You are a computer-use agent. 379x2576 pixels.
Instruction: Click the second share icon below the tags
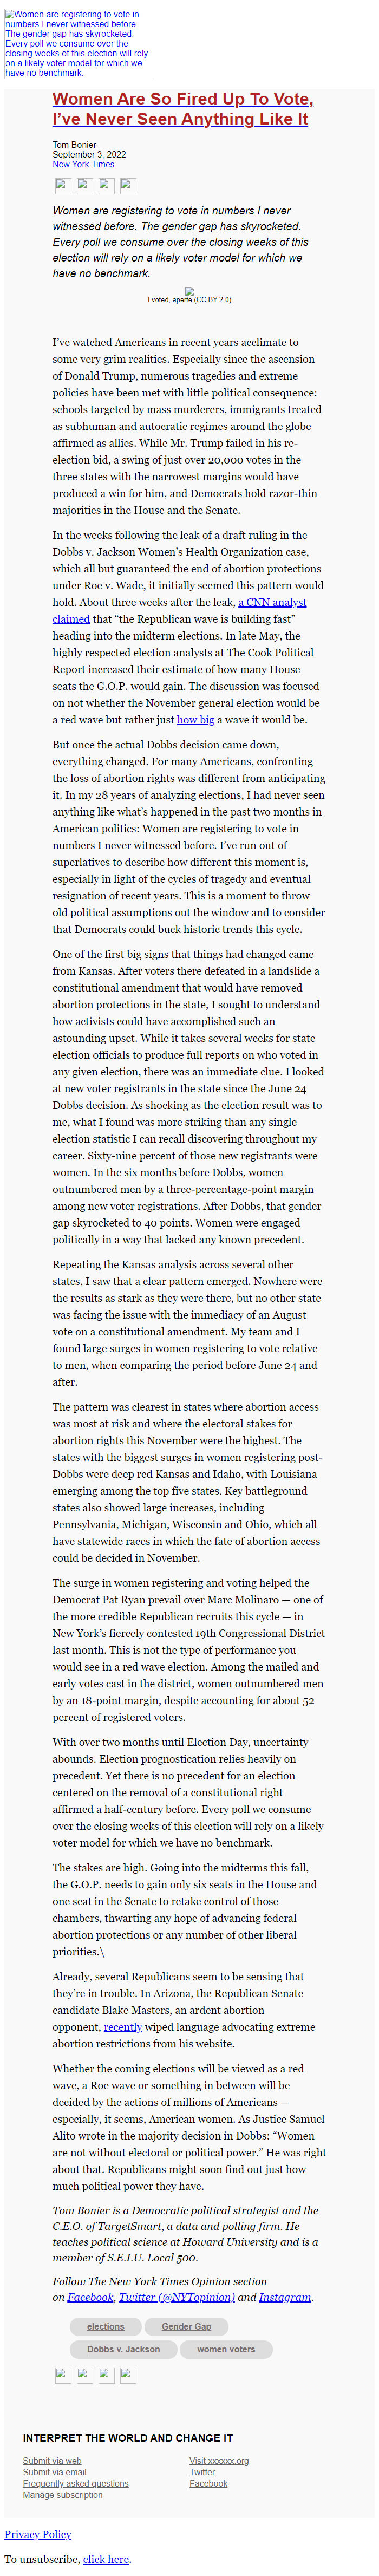click(x=85, y=2374)
